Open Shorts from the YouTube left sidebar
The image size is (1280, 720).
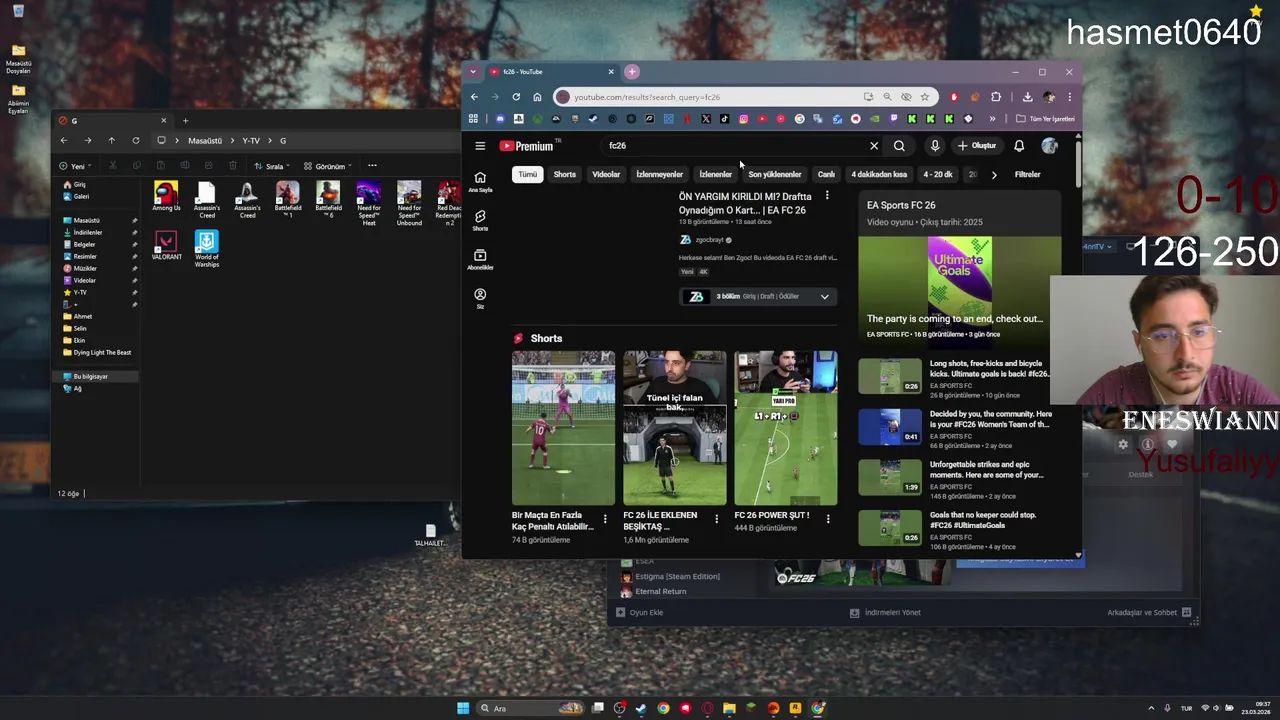tap(480, 221)
